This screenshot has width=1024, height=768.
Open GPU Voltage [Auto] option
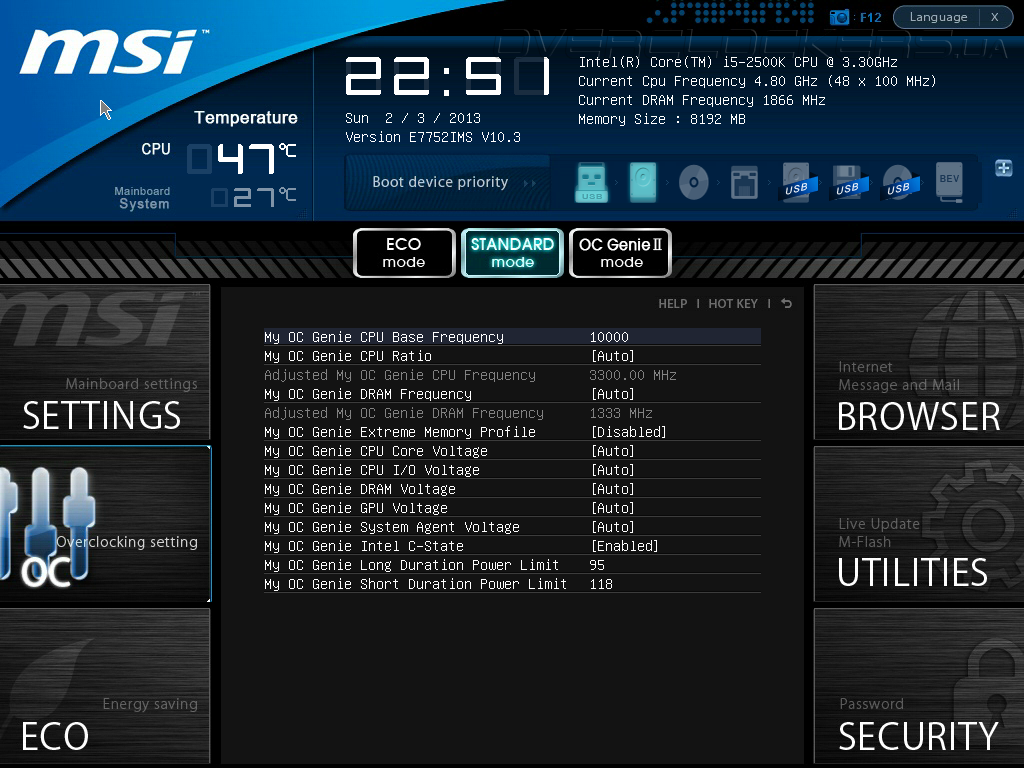(613, 507)
